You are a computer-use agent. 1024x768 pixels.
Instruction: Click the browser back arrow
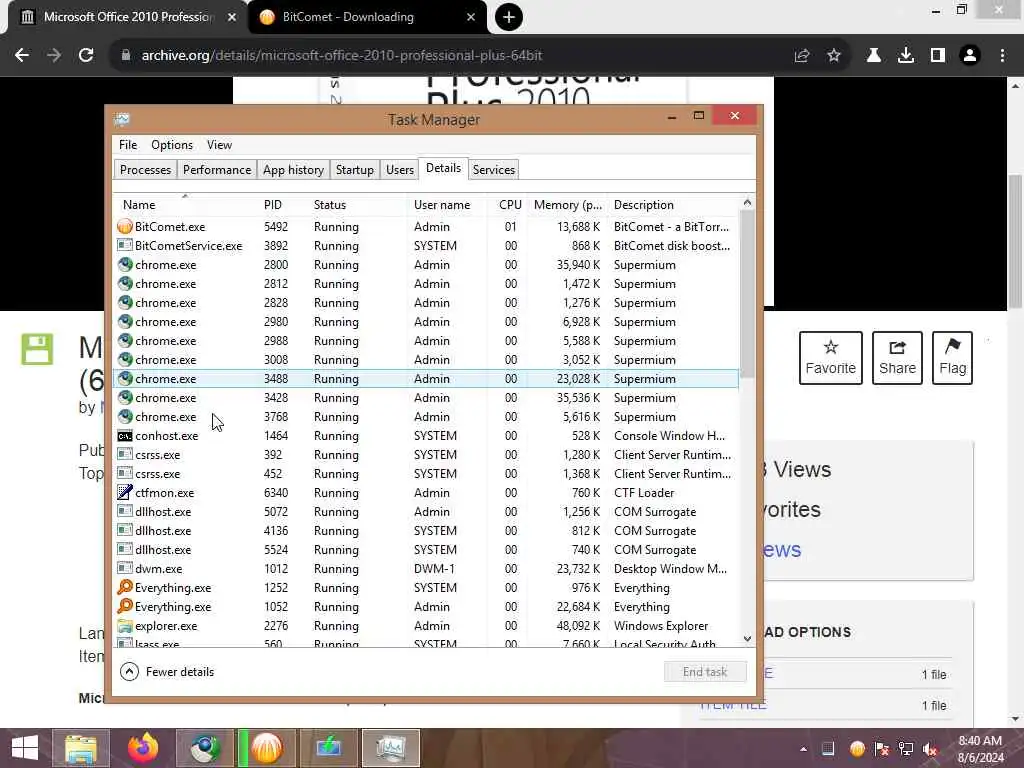click(x=22, y=56)
